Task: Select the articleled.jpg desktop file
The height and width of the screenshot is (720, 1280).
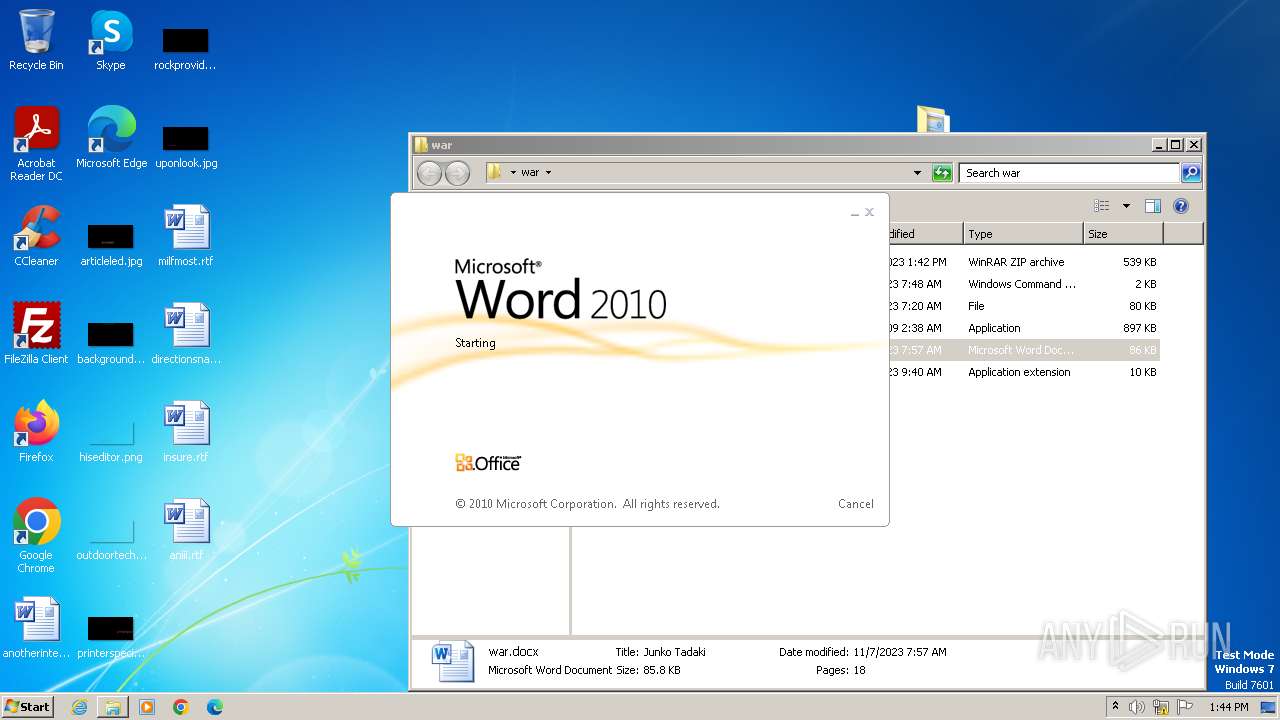Action: pyautogui.click(x=111, y=244)
